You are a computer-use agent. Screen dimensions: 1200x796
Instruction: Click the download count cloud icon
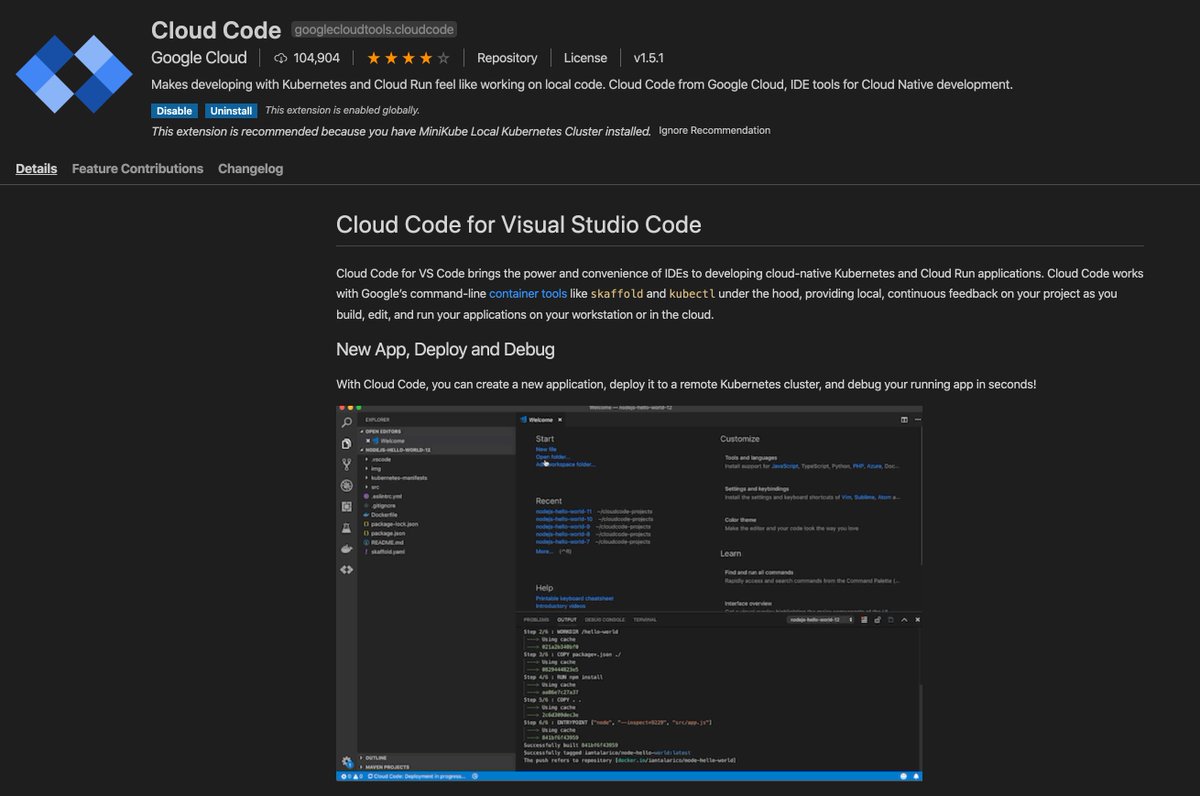click(281, 58)
